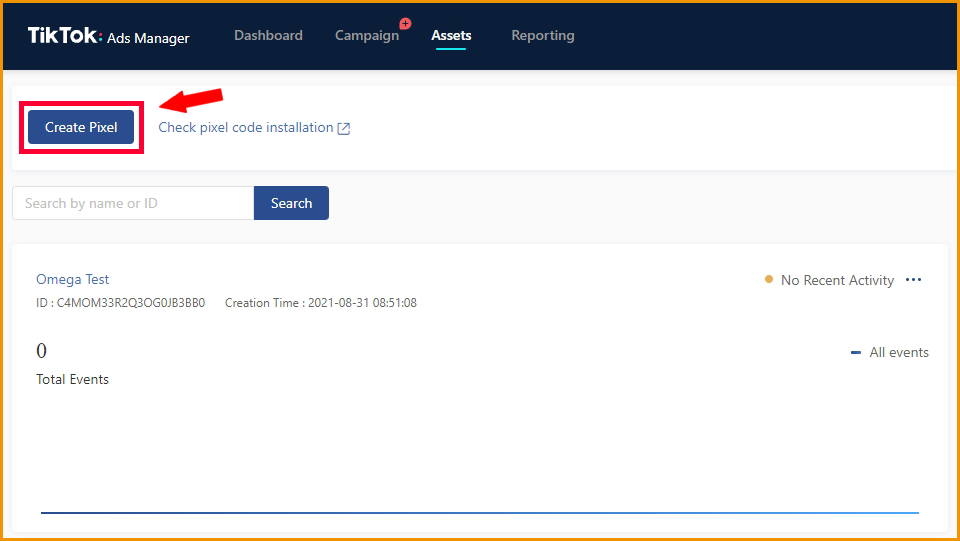Toggle the All events chart legend
This screenshot has height=541, width=960.
(890, 352)
